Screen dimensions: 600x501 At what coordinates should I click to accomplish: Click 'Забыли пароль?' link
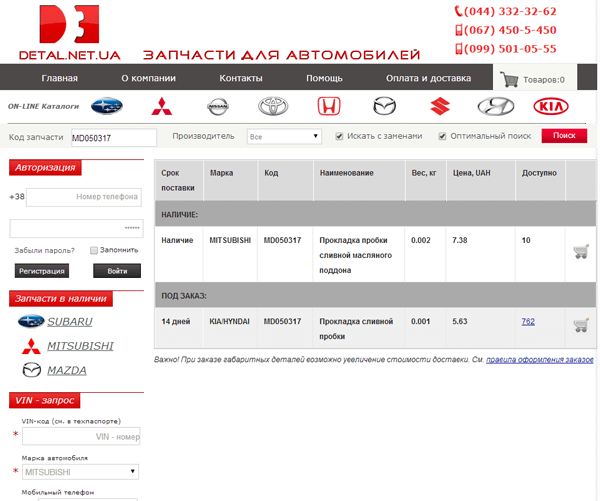pos(44,250)
